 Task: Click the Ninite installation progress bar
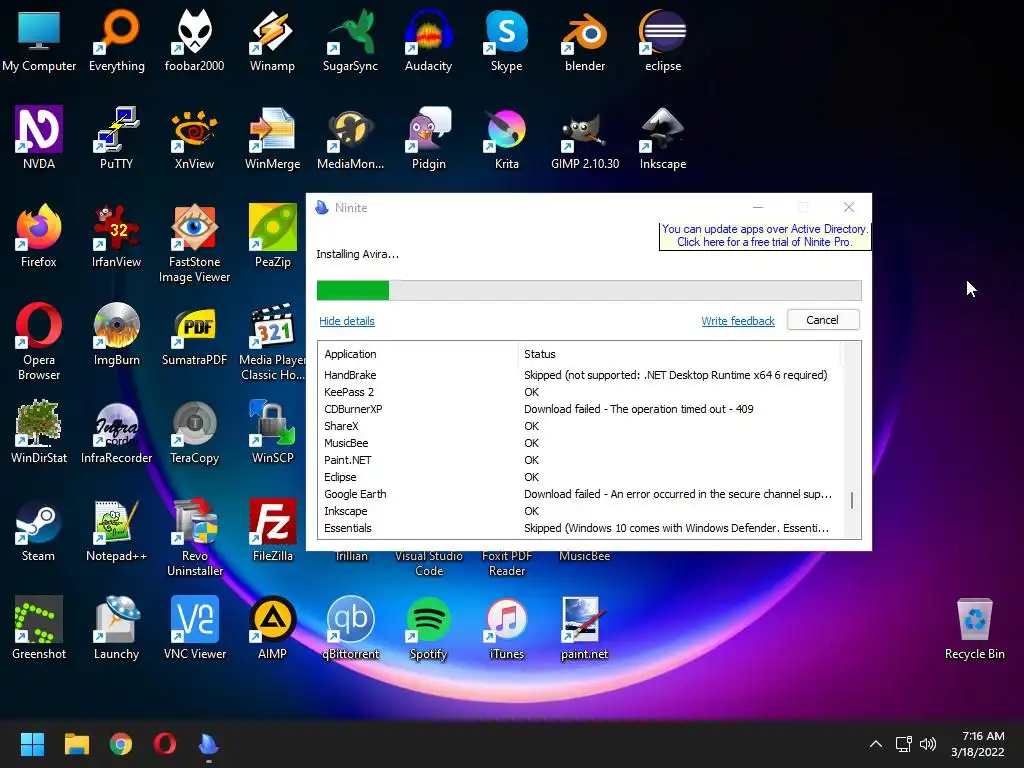pyautogui.click(x=589, y=291)
